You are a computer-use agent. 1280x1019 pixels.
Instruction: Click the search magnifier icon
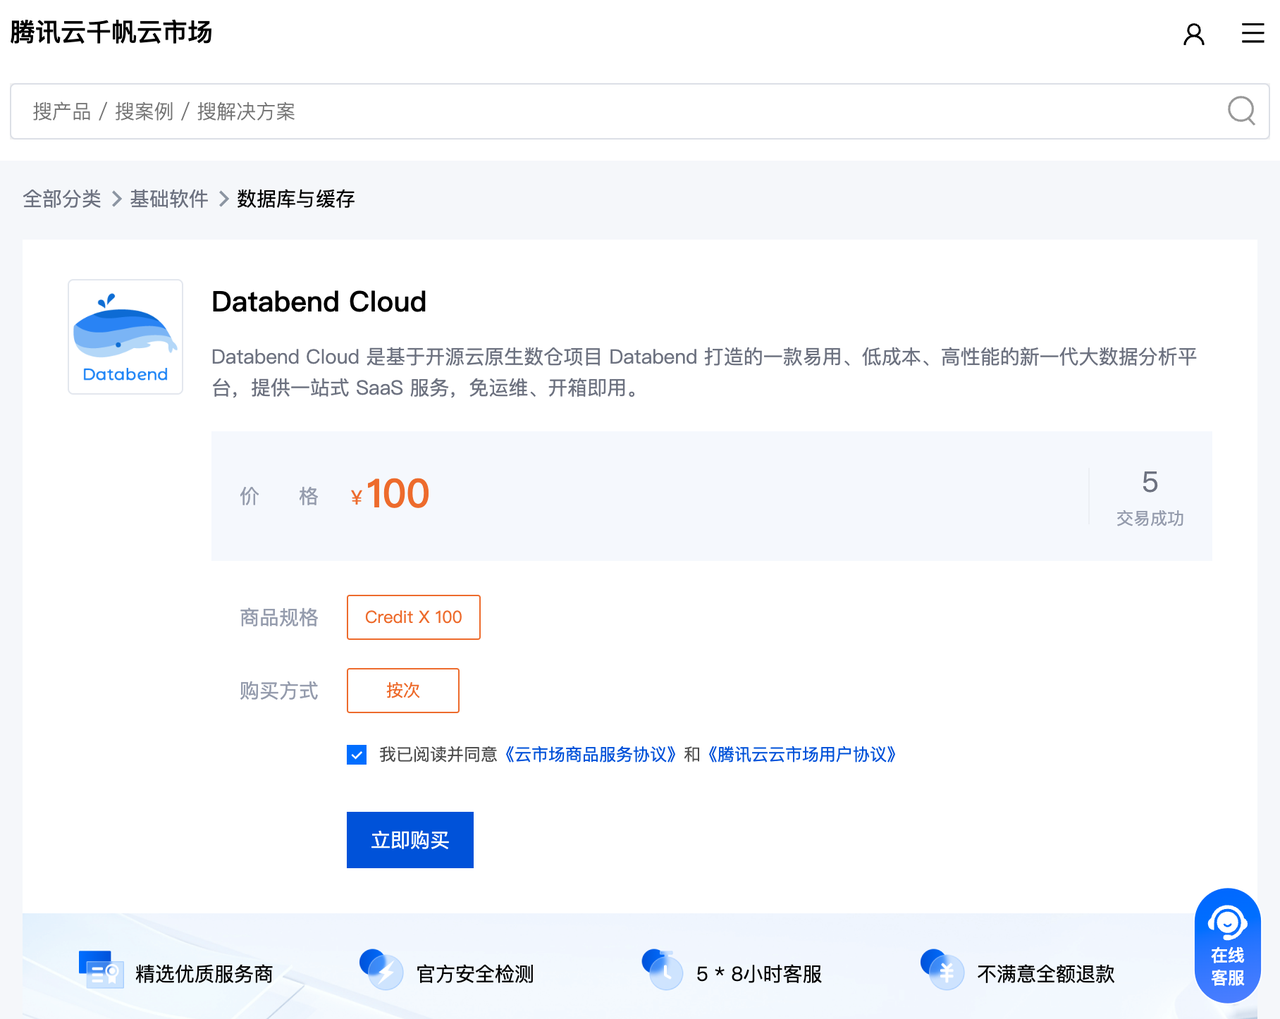(1241, 110)
